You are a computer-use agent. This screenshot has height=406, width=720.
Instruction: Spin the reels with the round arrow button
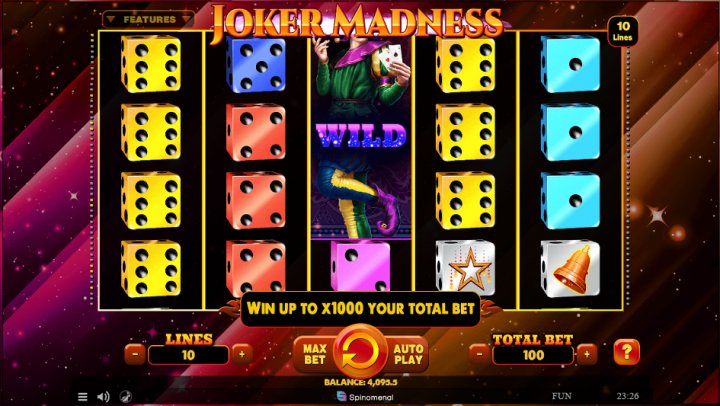coord(360,353)
